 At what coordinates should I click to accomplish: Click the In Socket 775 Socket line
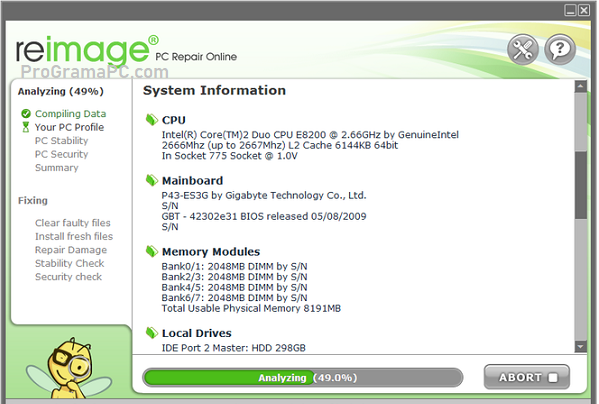229,156
